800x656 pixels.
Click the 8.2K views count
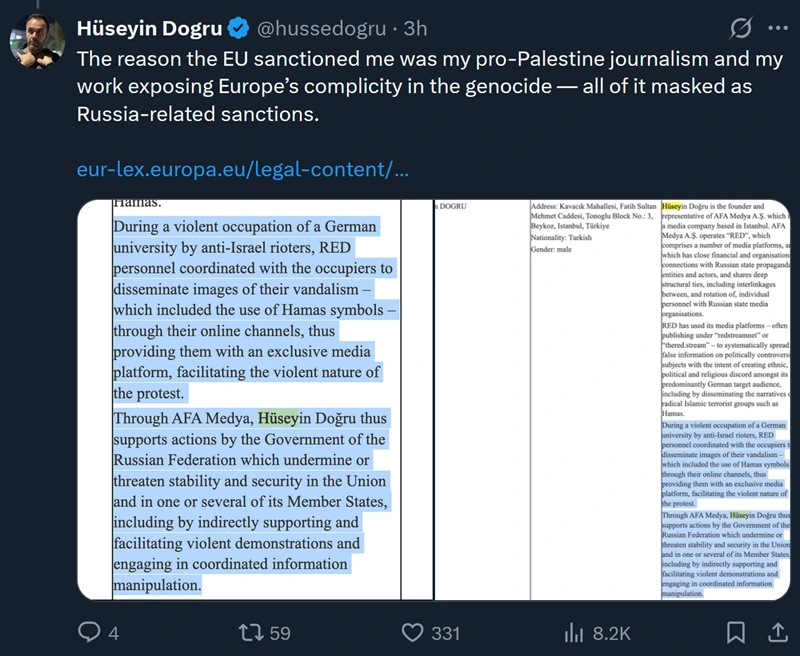611,633
